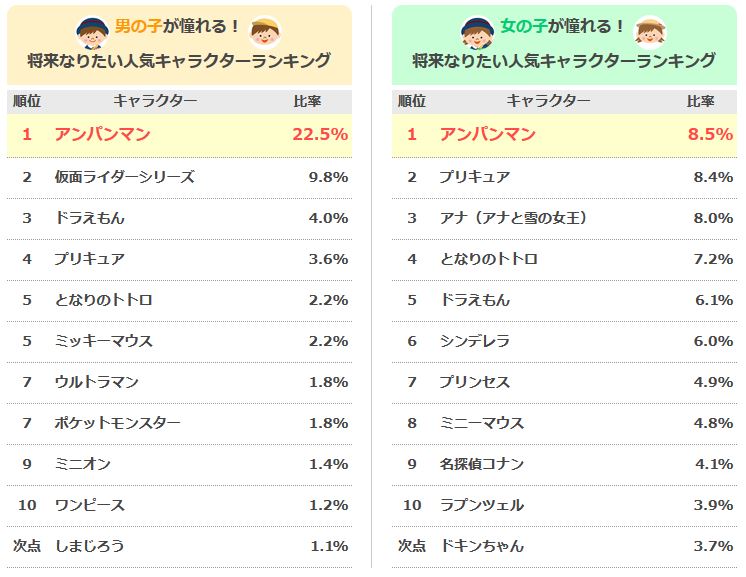Click ミッキーマウス in the boys' list
Viewport: 746px width, 577px height.
coord(104,341)
